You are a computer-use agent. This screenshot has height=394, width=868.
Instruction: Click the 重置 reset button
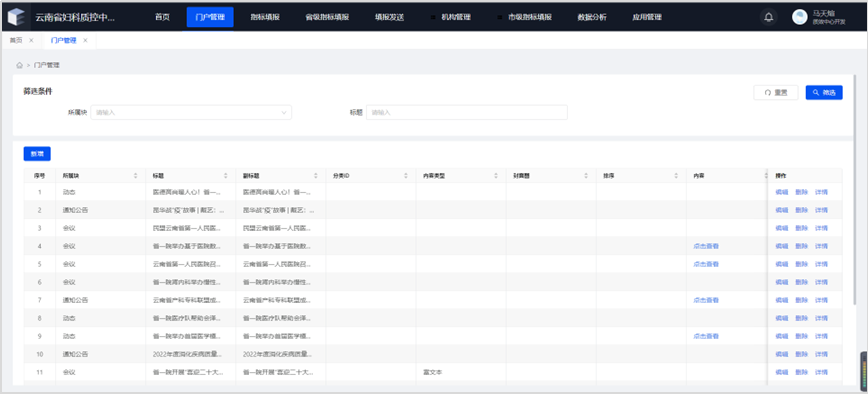pos(776,92)
